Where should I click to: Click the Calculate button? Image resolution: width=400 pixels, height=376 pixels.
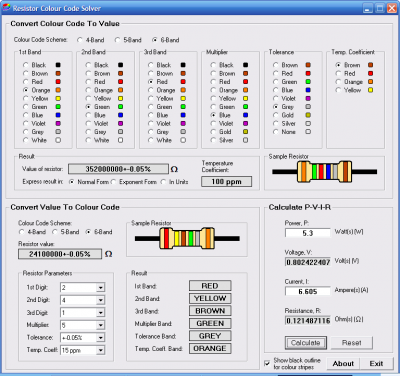(306, 343)
